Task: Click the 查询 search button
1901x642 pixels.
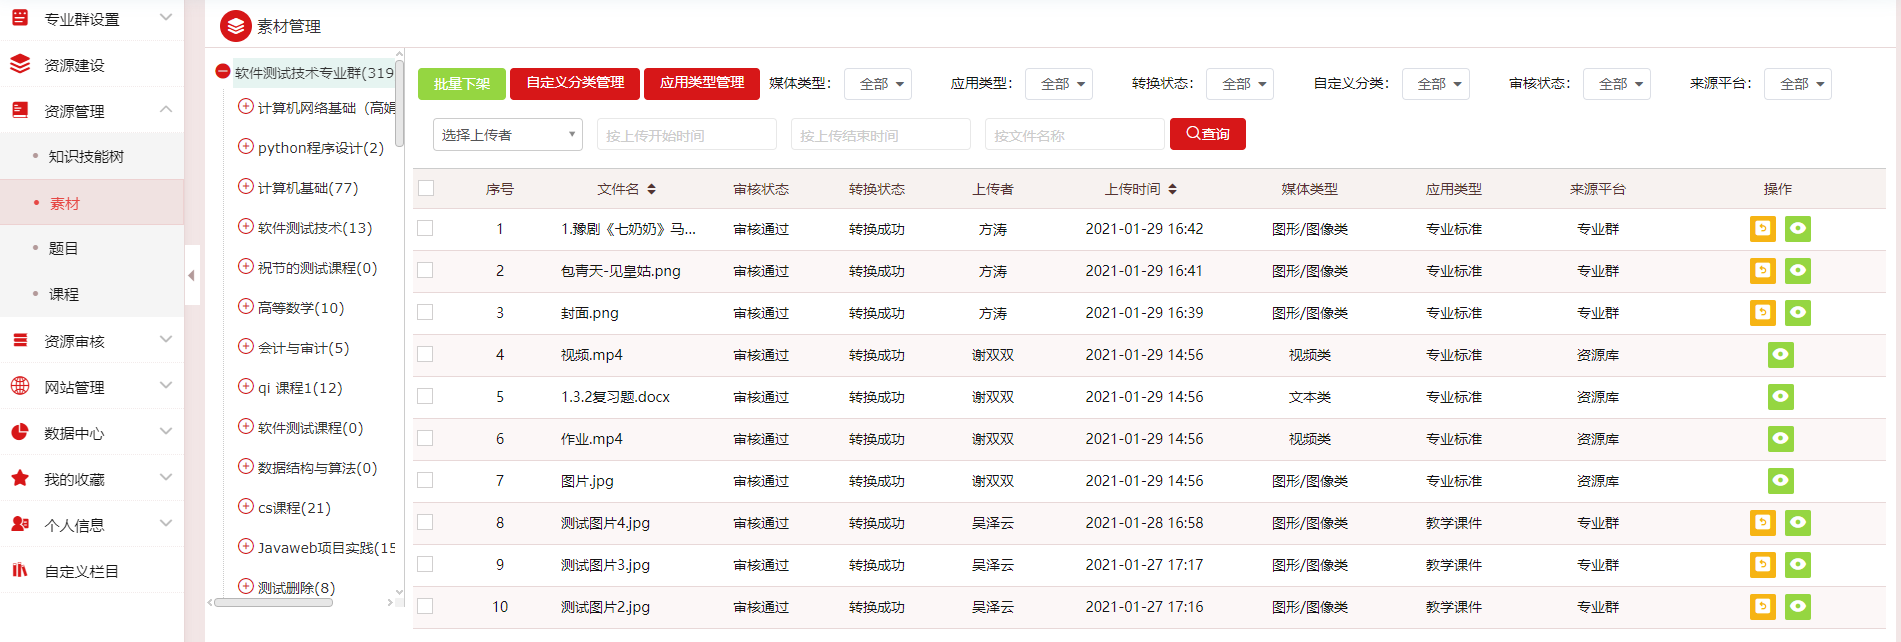Action: point(1208,134)
